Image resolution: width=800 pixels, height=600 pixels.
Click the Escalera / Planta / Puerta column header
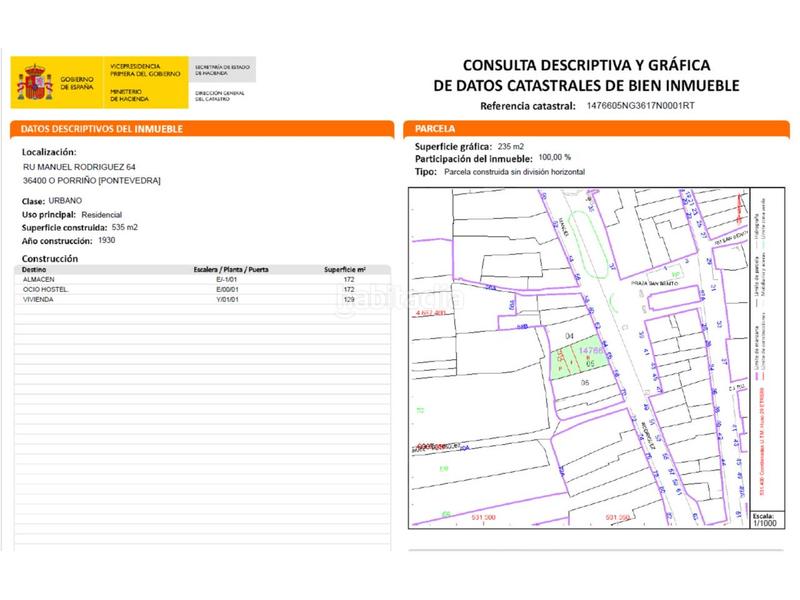click(230, 270)
